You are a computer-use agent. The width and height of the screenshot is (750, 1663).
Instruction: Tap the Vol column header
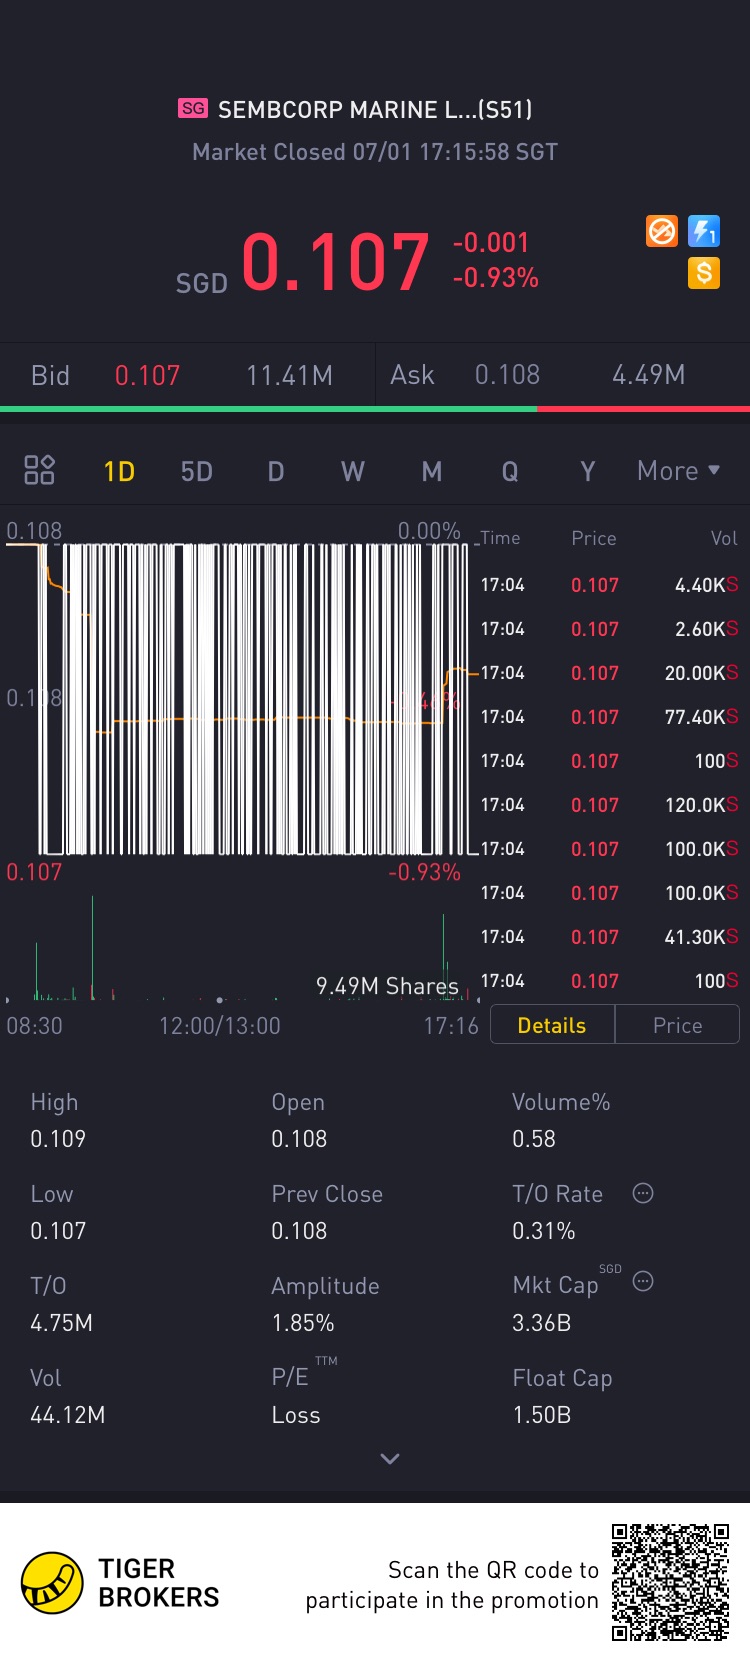pyautogui.click(x=724, y=538)
